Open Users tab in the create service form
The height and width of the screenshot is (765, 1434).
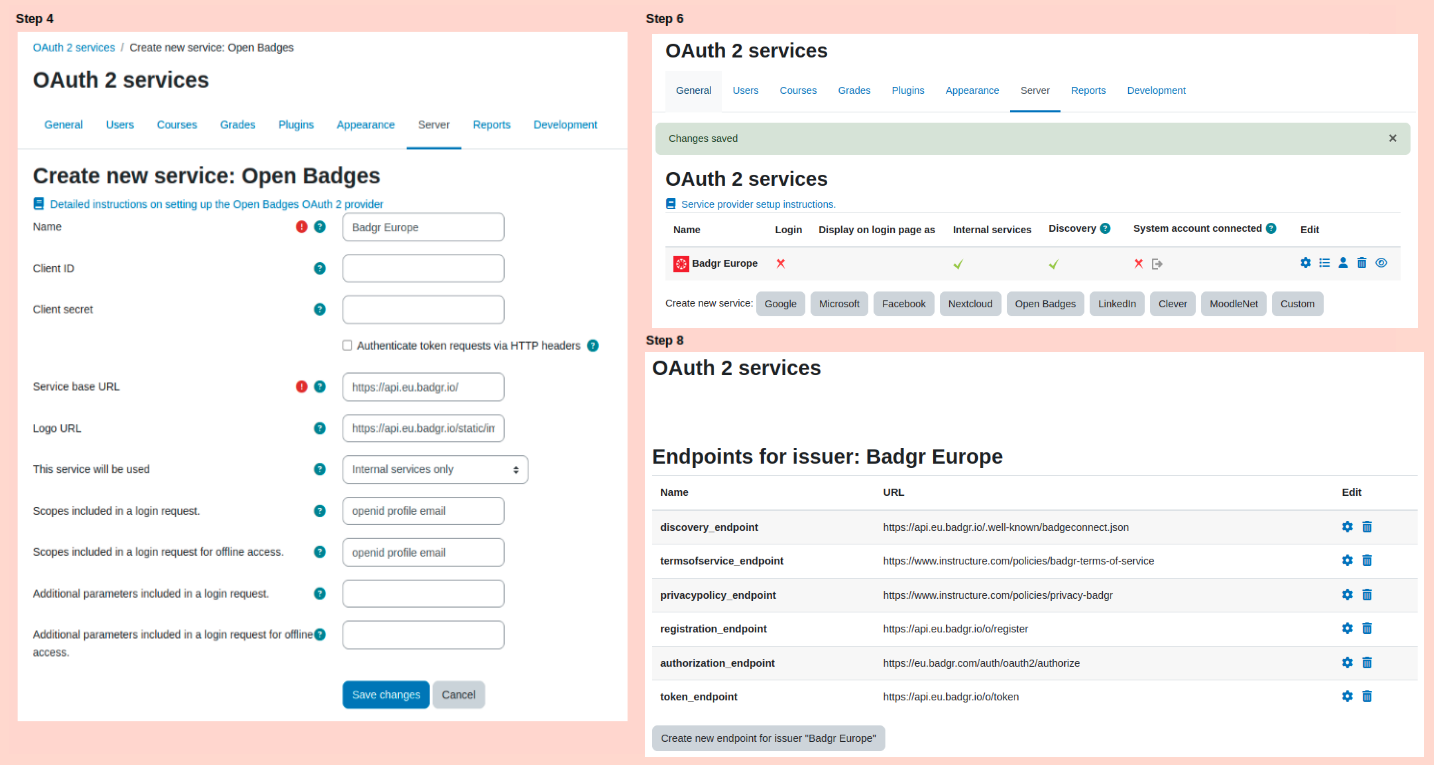click(120, 125)
